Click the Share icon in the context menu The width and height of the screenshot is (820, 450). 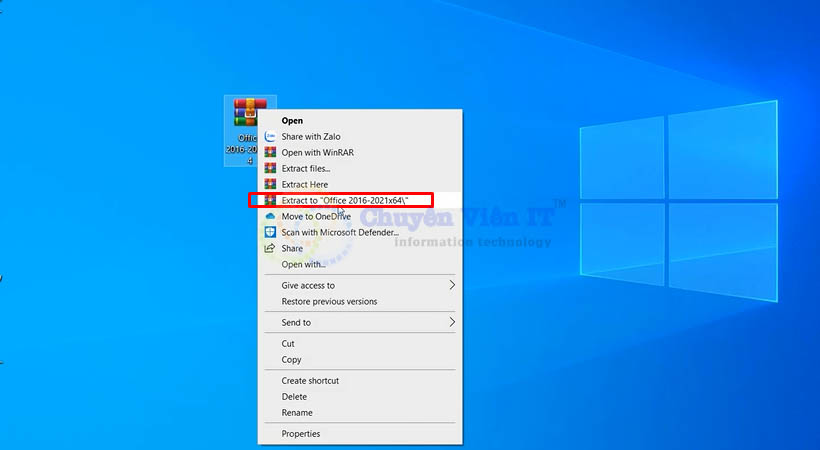[270, 248]
